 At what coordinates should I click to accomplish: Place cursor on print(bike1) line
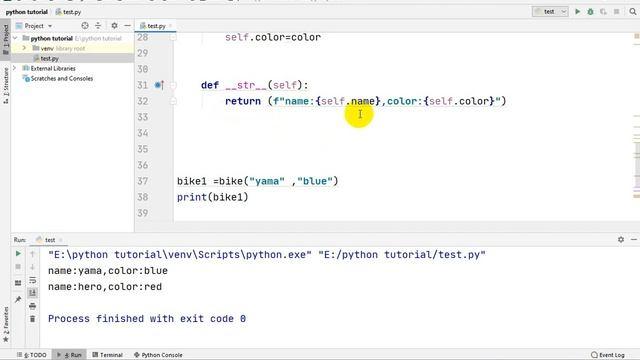(x=213, y=197)
